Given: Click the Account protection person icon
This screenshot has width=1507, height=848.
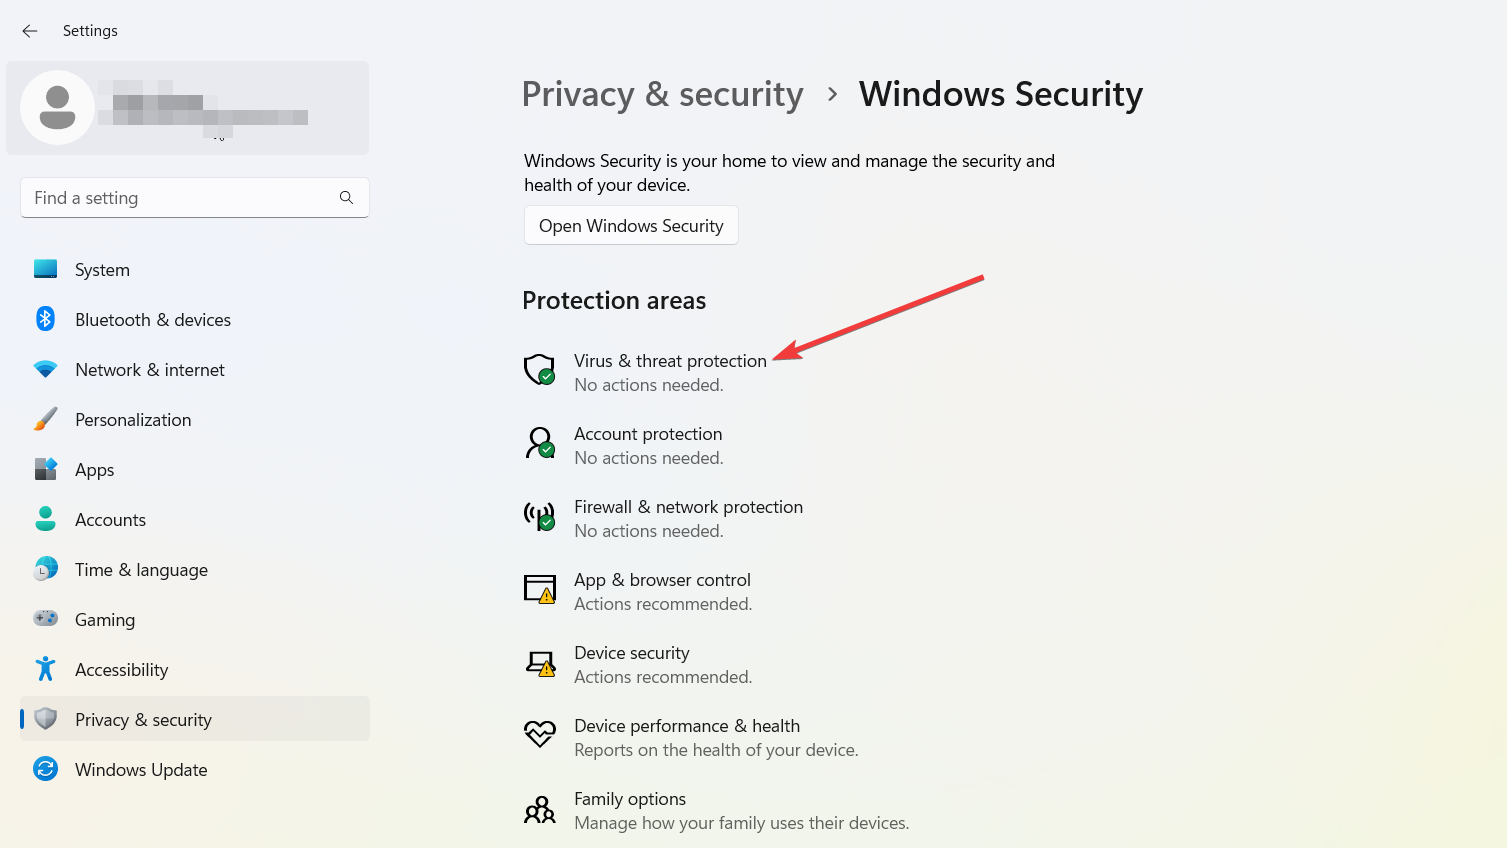Looking at the screenshot, I should click(x=540, y=443).
